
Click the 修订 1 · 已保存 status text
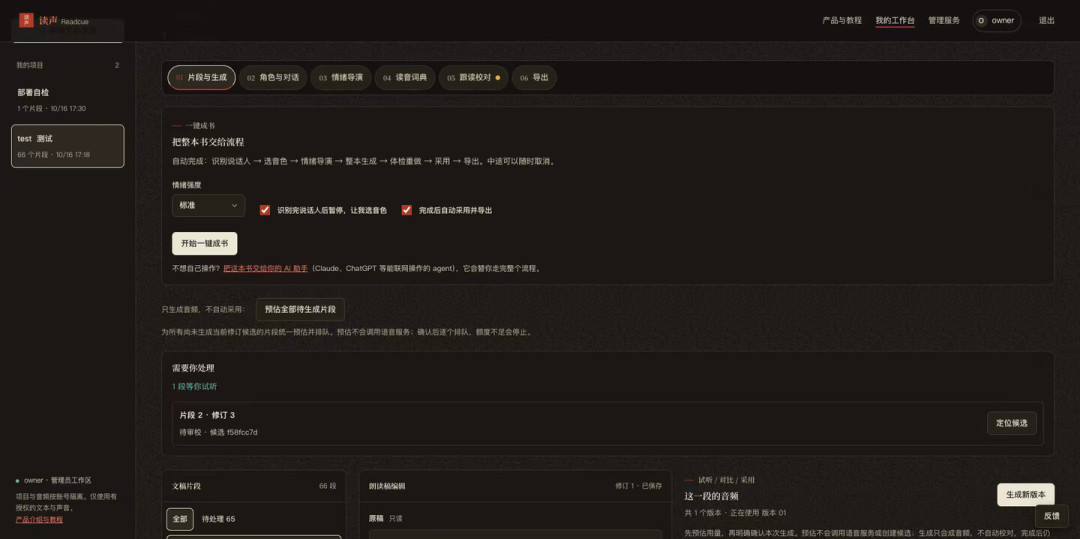coord(638,485)
